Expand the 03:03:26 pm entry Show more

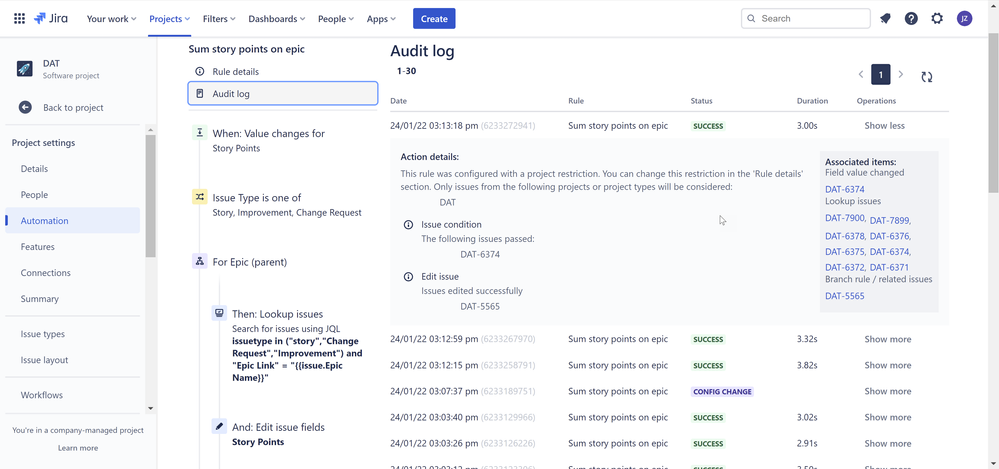(x=888, y=444)
